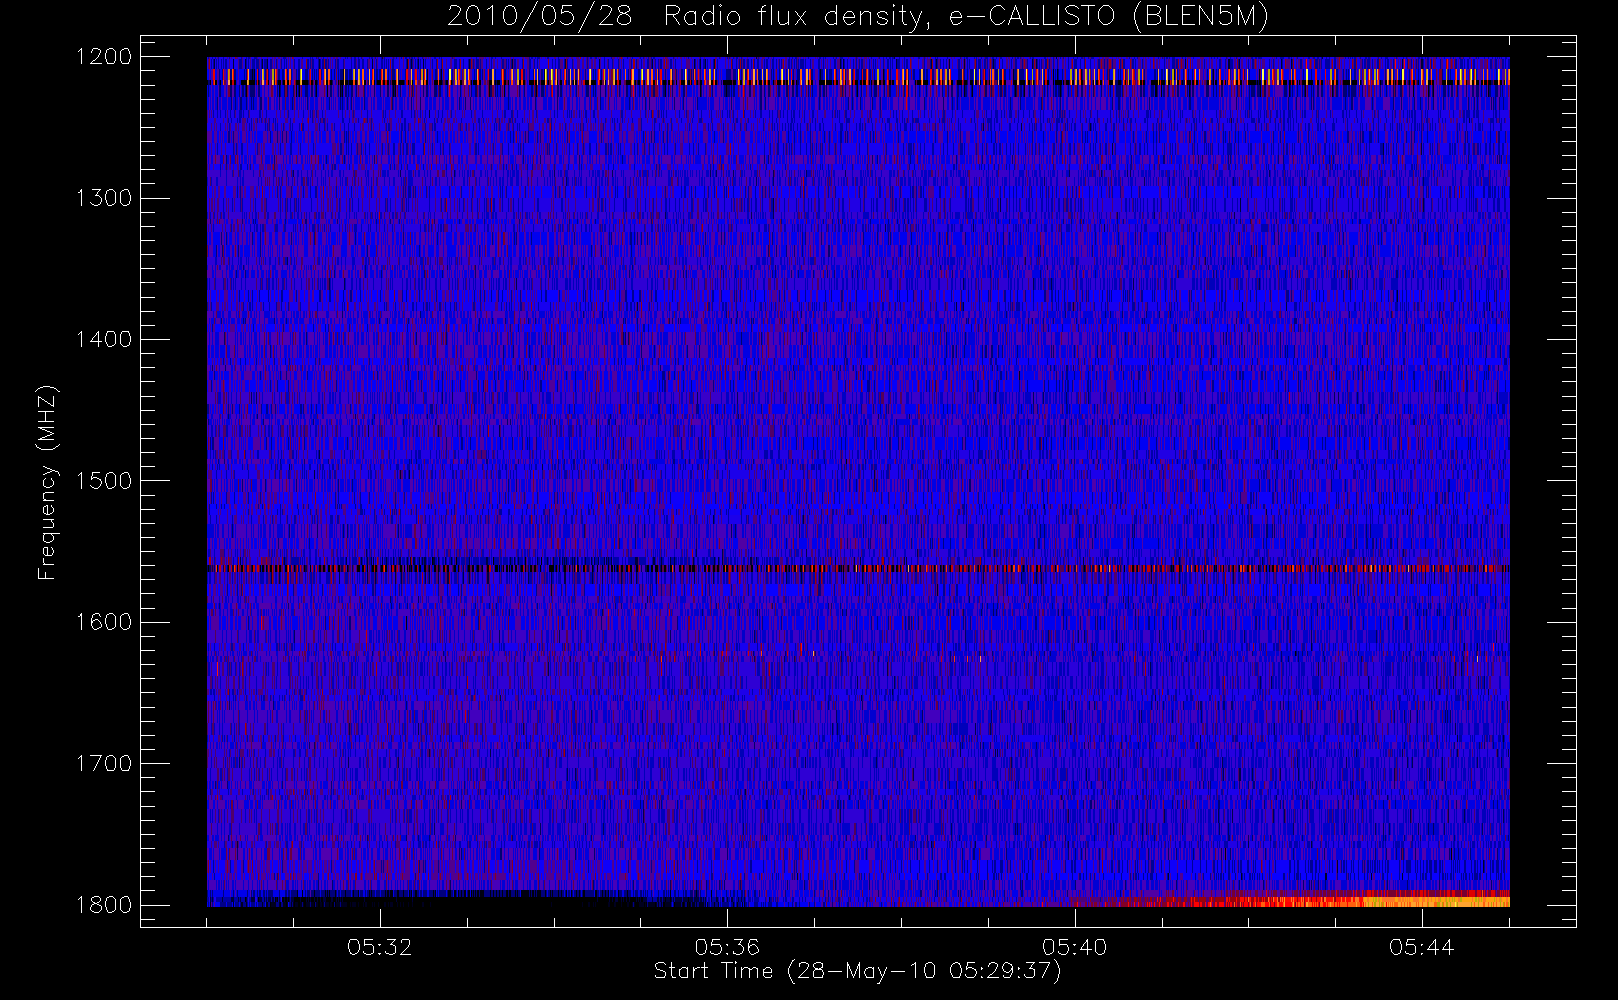
Task: Click the 1500 frequency tick label
Action: 104,480
